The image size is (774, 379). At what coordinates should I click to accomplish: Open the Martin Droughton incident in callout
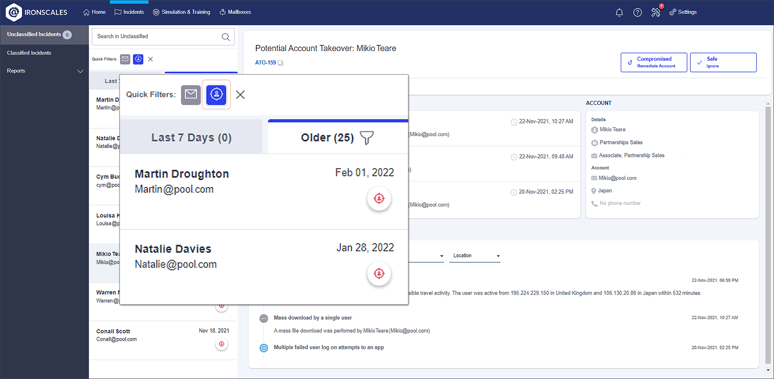pos(264,191)
